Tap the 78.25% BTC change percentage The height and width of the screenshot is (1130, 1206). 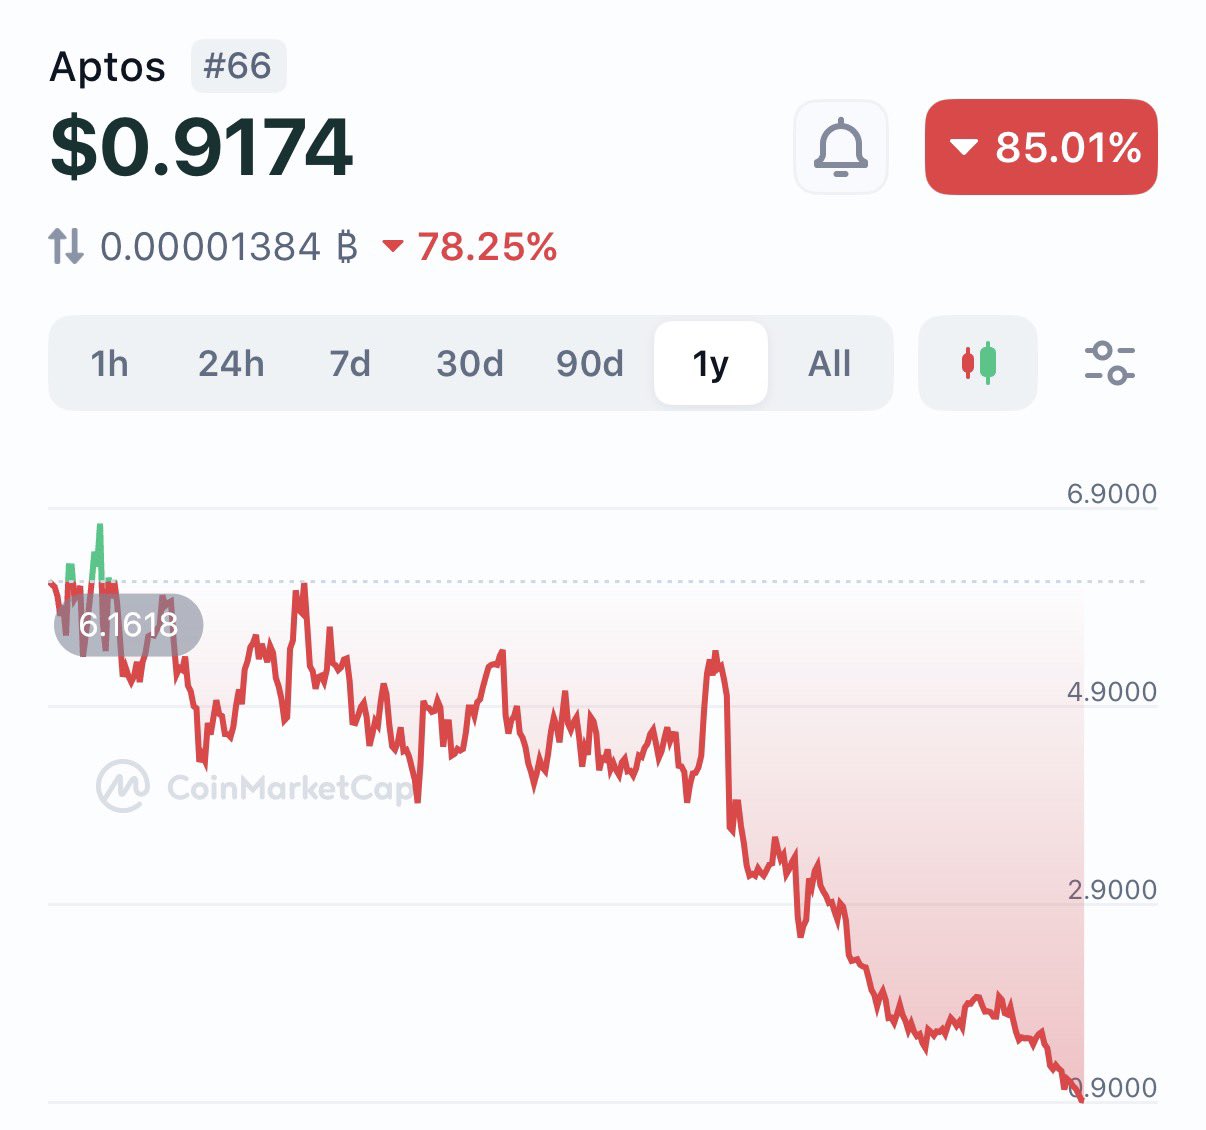(487, 247)
